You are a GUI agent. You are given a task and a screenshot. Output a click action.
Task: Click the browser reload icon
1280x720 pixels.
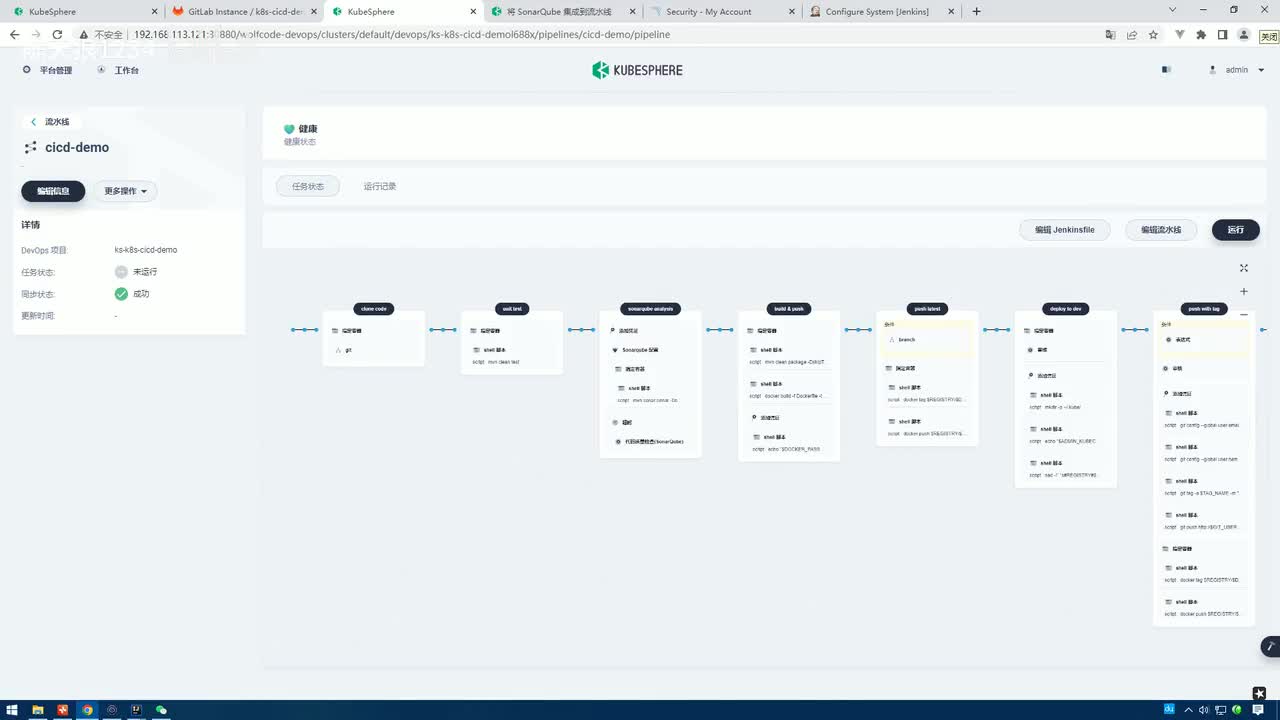point(57,34)
